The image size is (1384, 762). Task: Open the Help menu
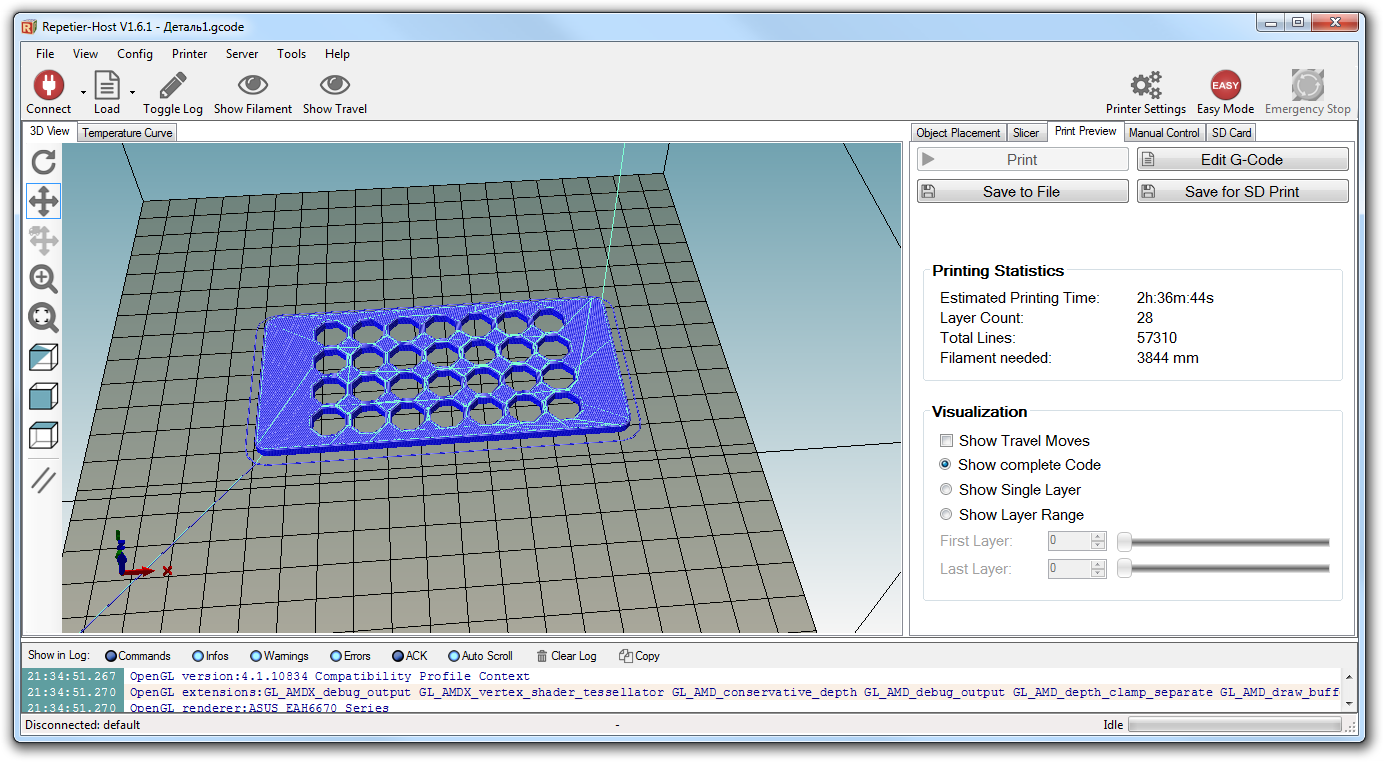(338, 54)
